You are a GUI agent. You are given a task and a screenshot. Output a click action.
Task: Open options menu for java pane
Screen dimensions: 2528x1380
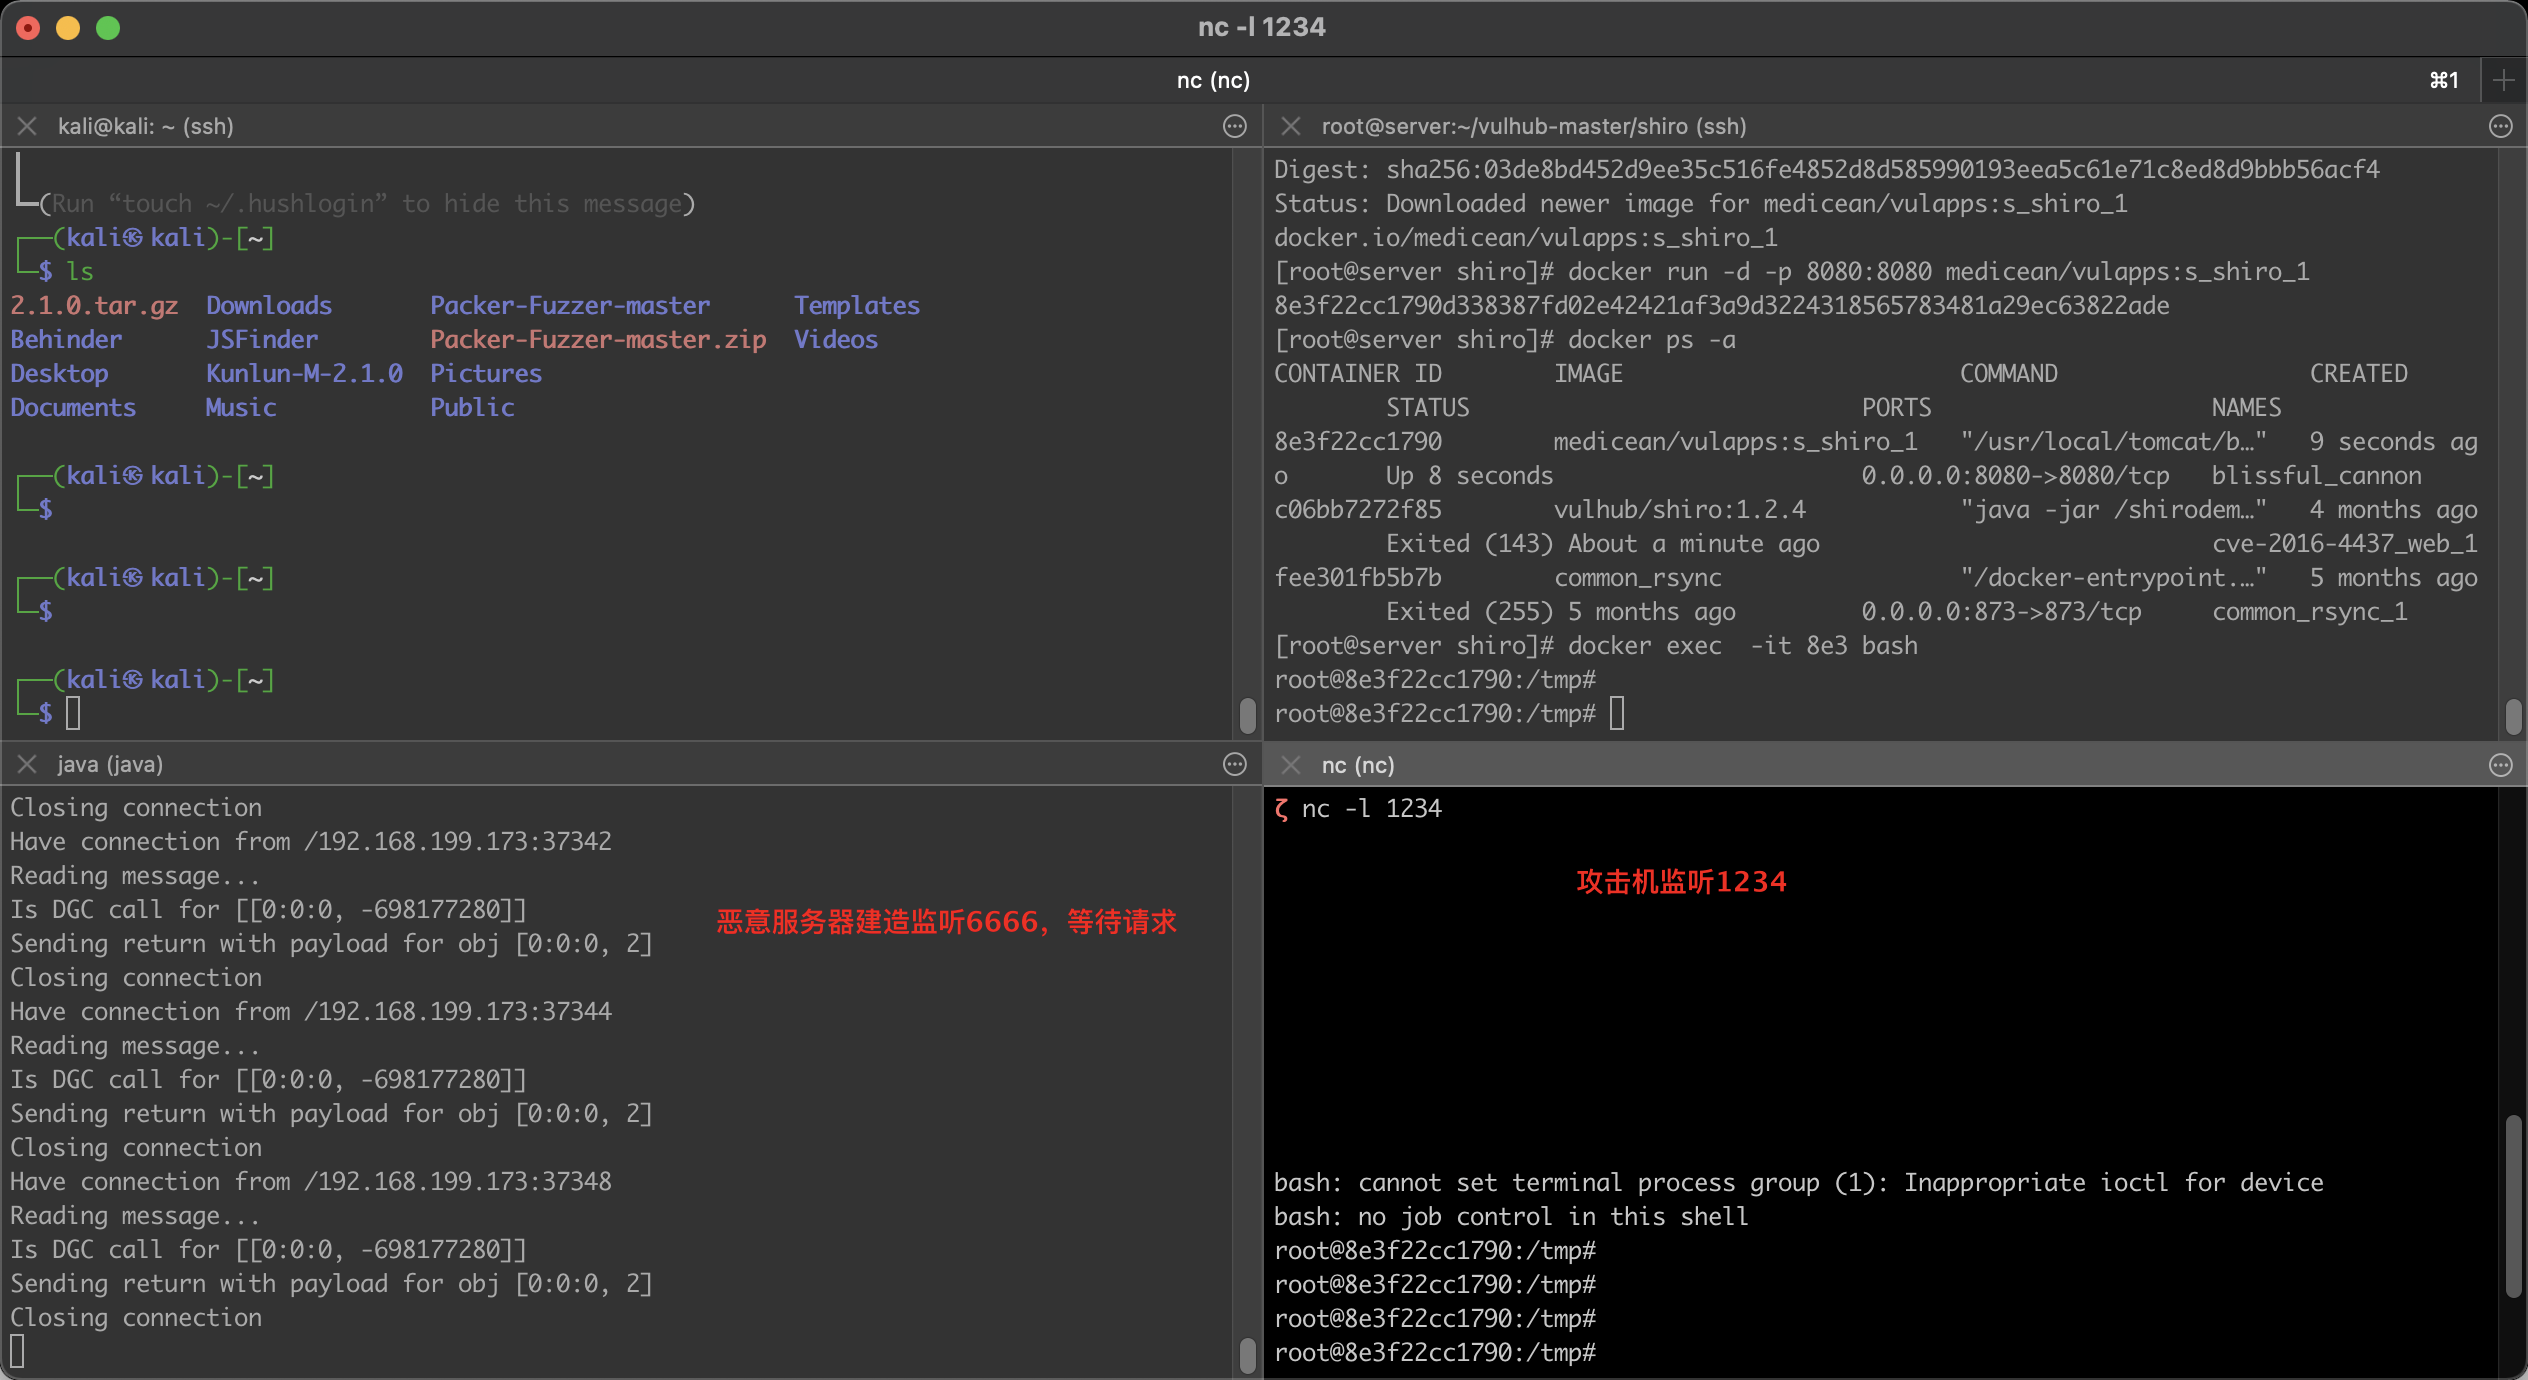(x=1235, y=764)
